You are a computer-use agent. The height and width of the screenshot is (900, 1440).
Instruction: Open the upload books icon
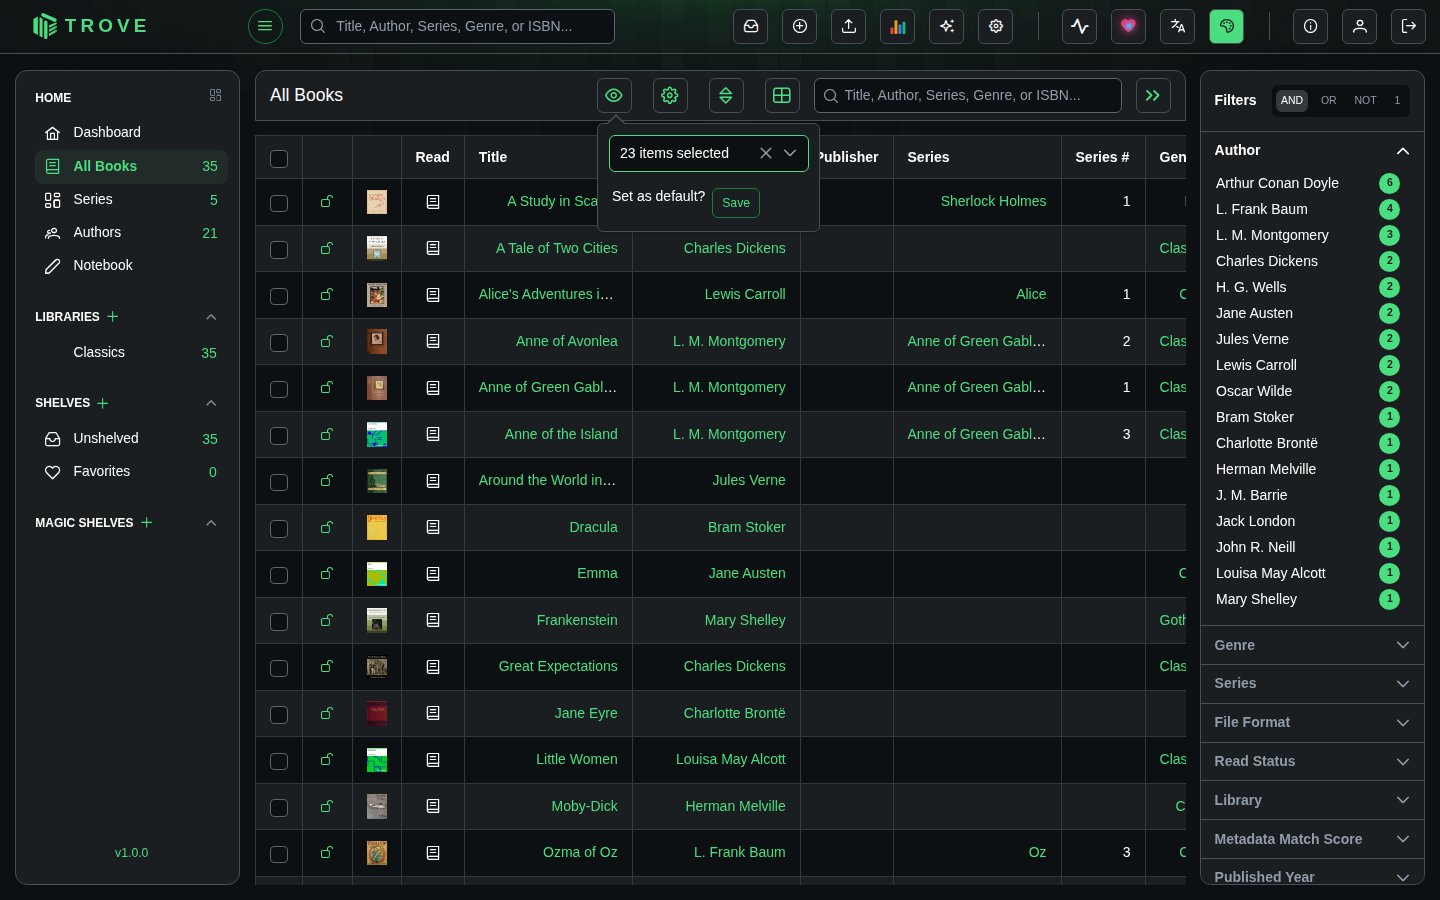[x=849, y=26]
